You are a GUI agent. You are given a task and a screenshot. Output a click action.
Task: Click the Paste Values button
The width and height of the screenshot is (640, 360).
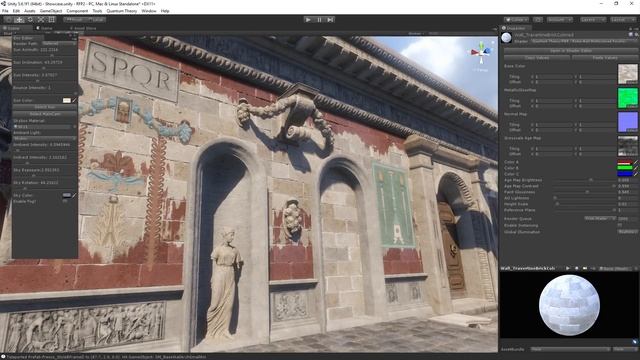pos(604,58)
